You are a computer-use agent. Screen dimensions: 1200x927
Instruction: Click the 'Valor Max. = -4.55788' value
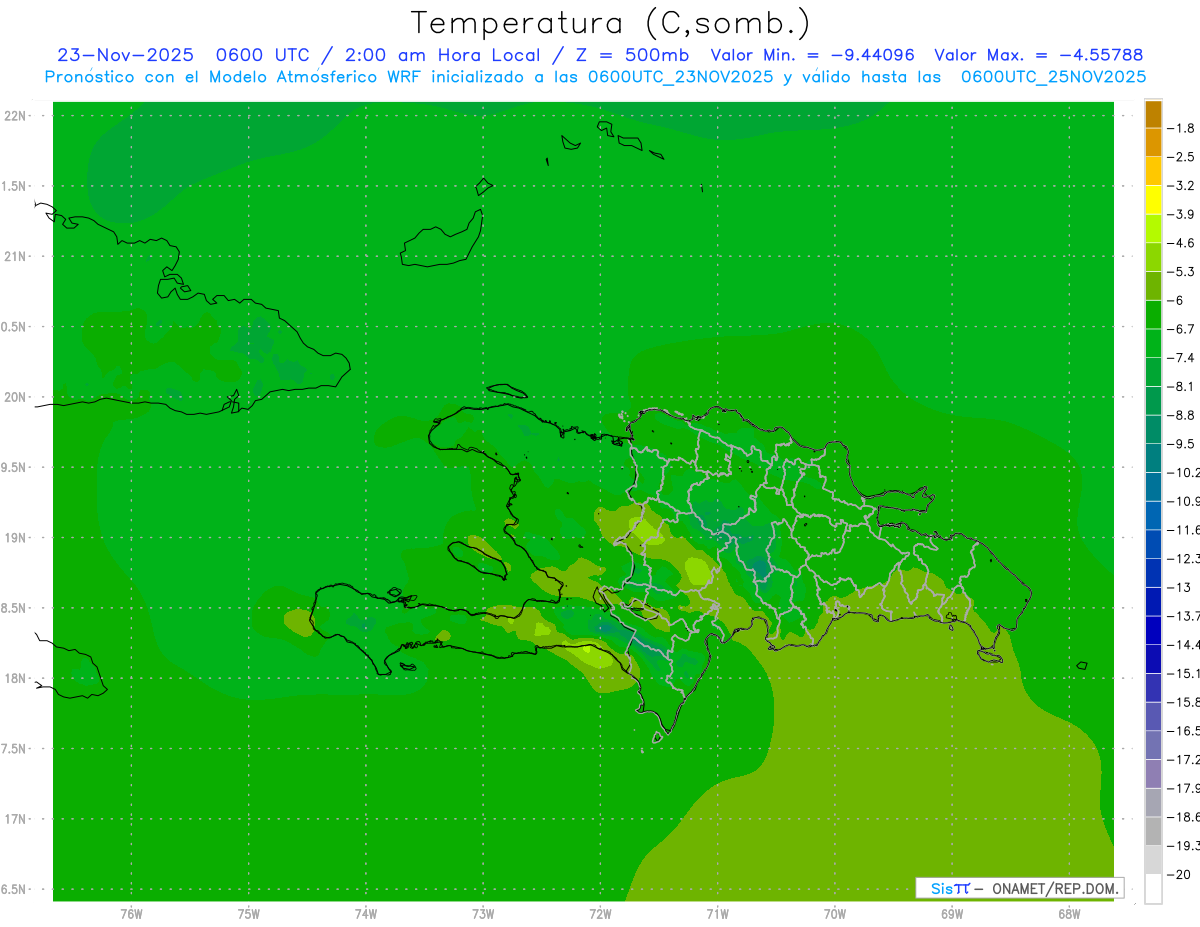click(x=1038, y=55)
